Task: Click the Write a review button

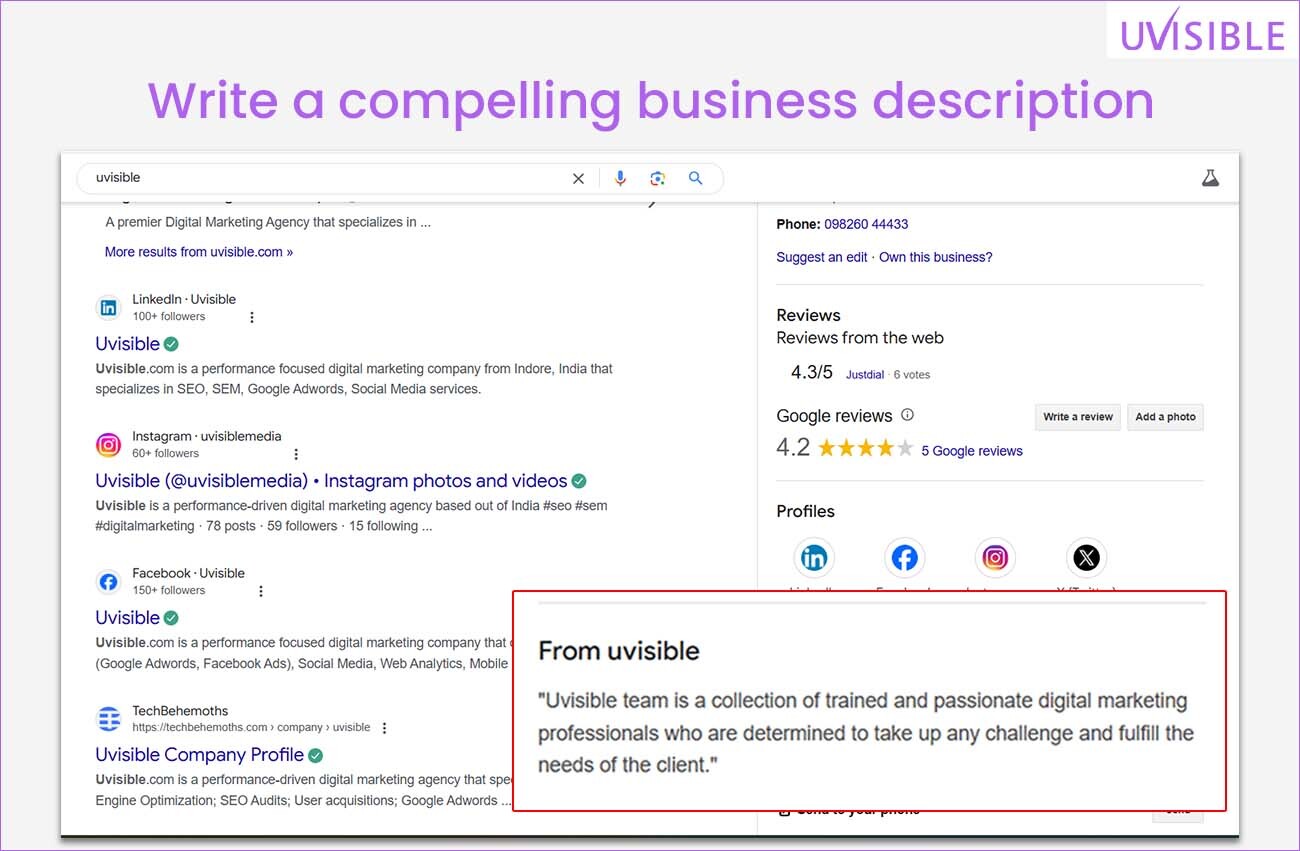Action: point(1078,417)
